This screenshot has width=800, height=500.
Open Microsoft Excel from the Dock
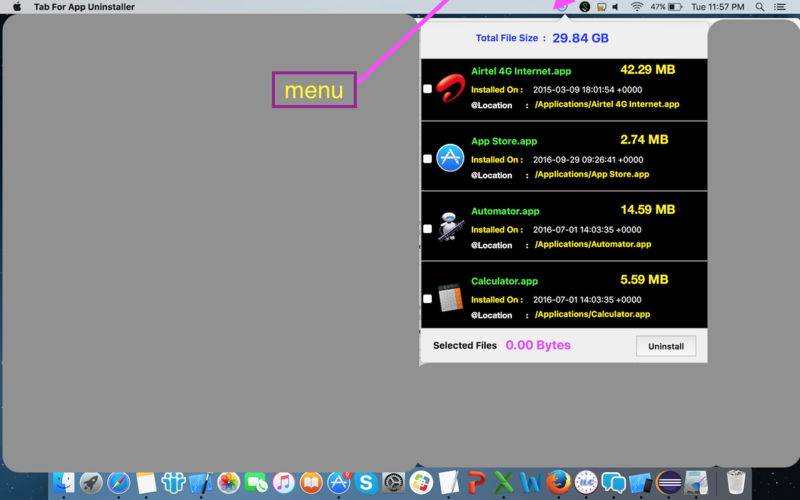tap(504, 482)
